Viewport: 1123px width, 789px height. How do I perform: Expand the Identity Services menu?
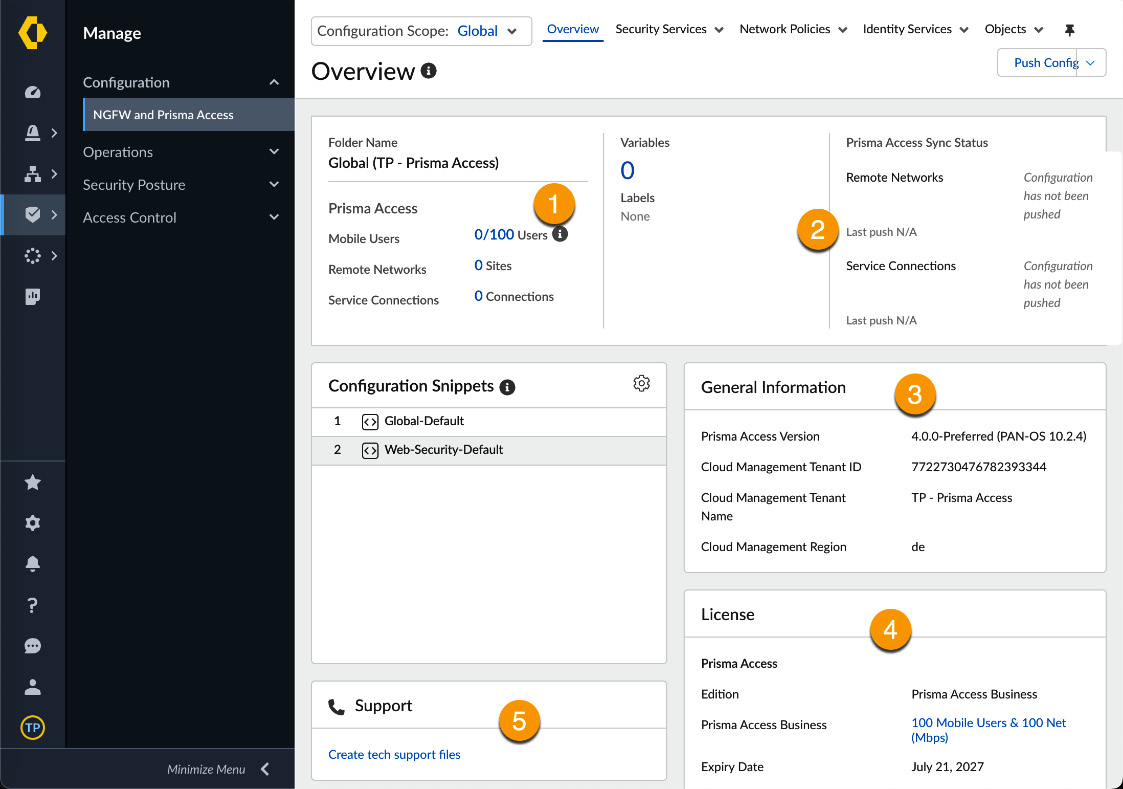(x=915, y=29)
